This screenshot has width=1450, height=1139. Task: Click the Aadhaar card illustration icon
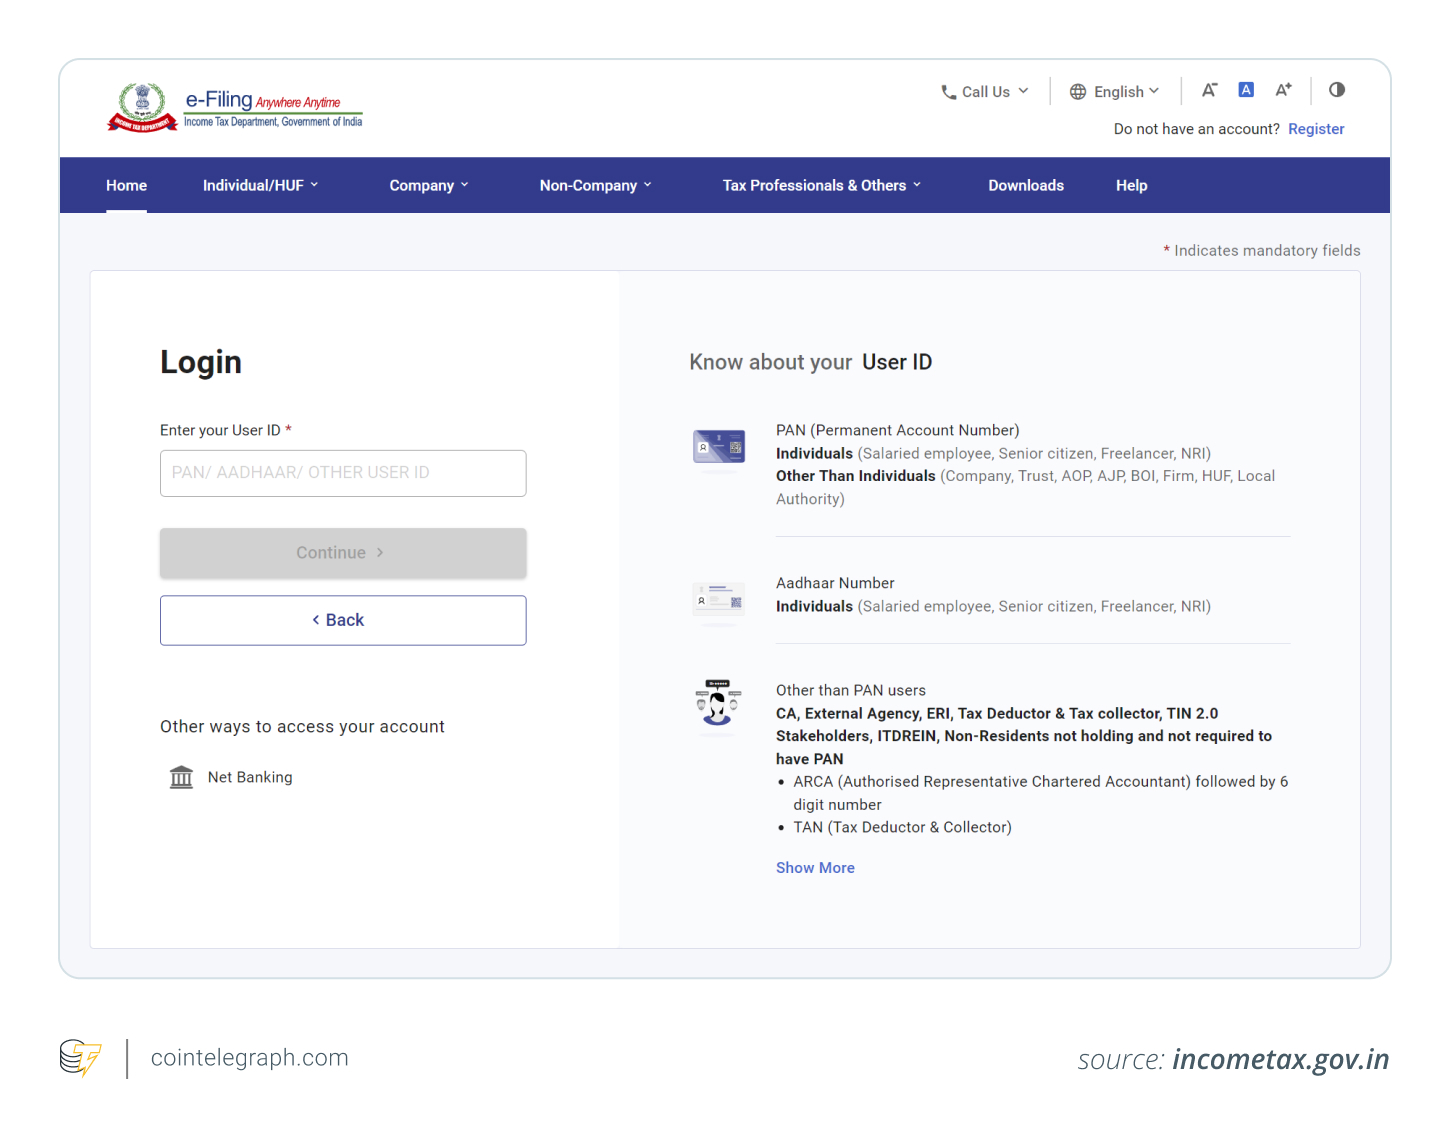click(x=719, y=599)
